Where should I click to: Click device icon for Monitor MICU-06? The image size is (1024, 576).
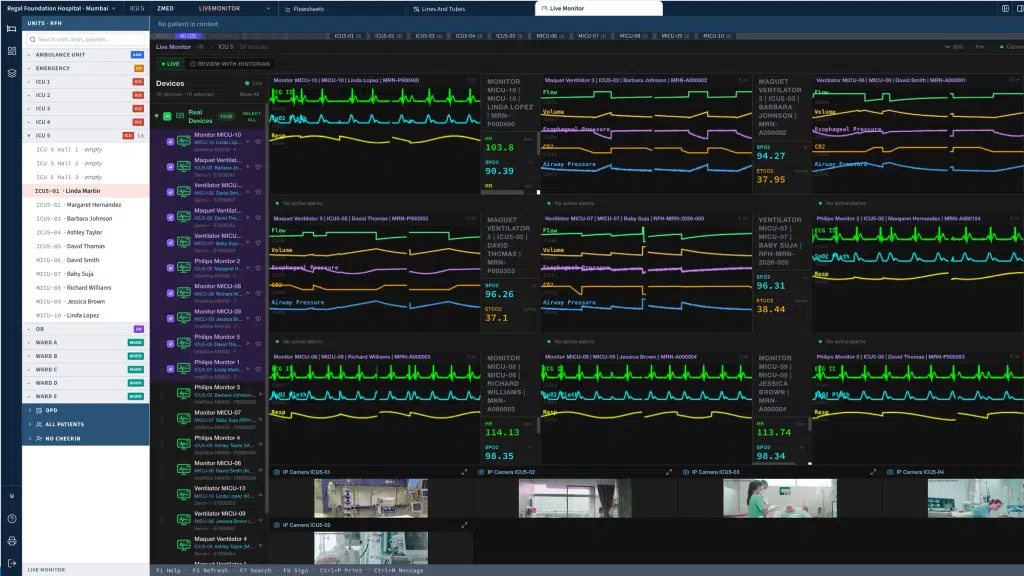coord(184,470)
